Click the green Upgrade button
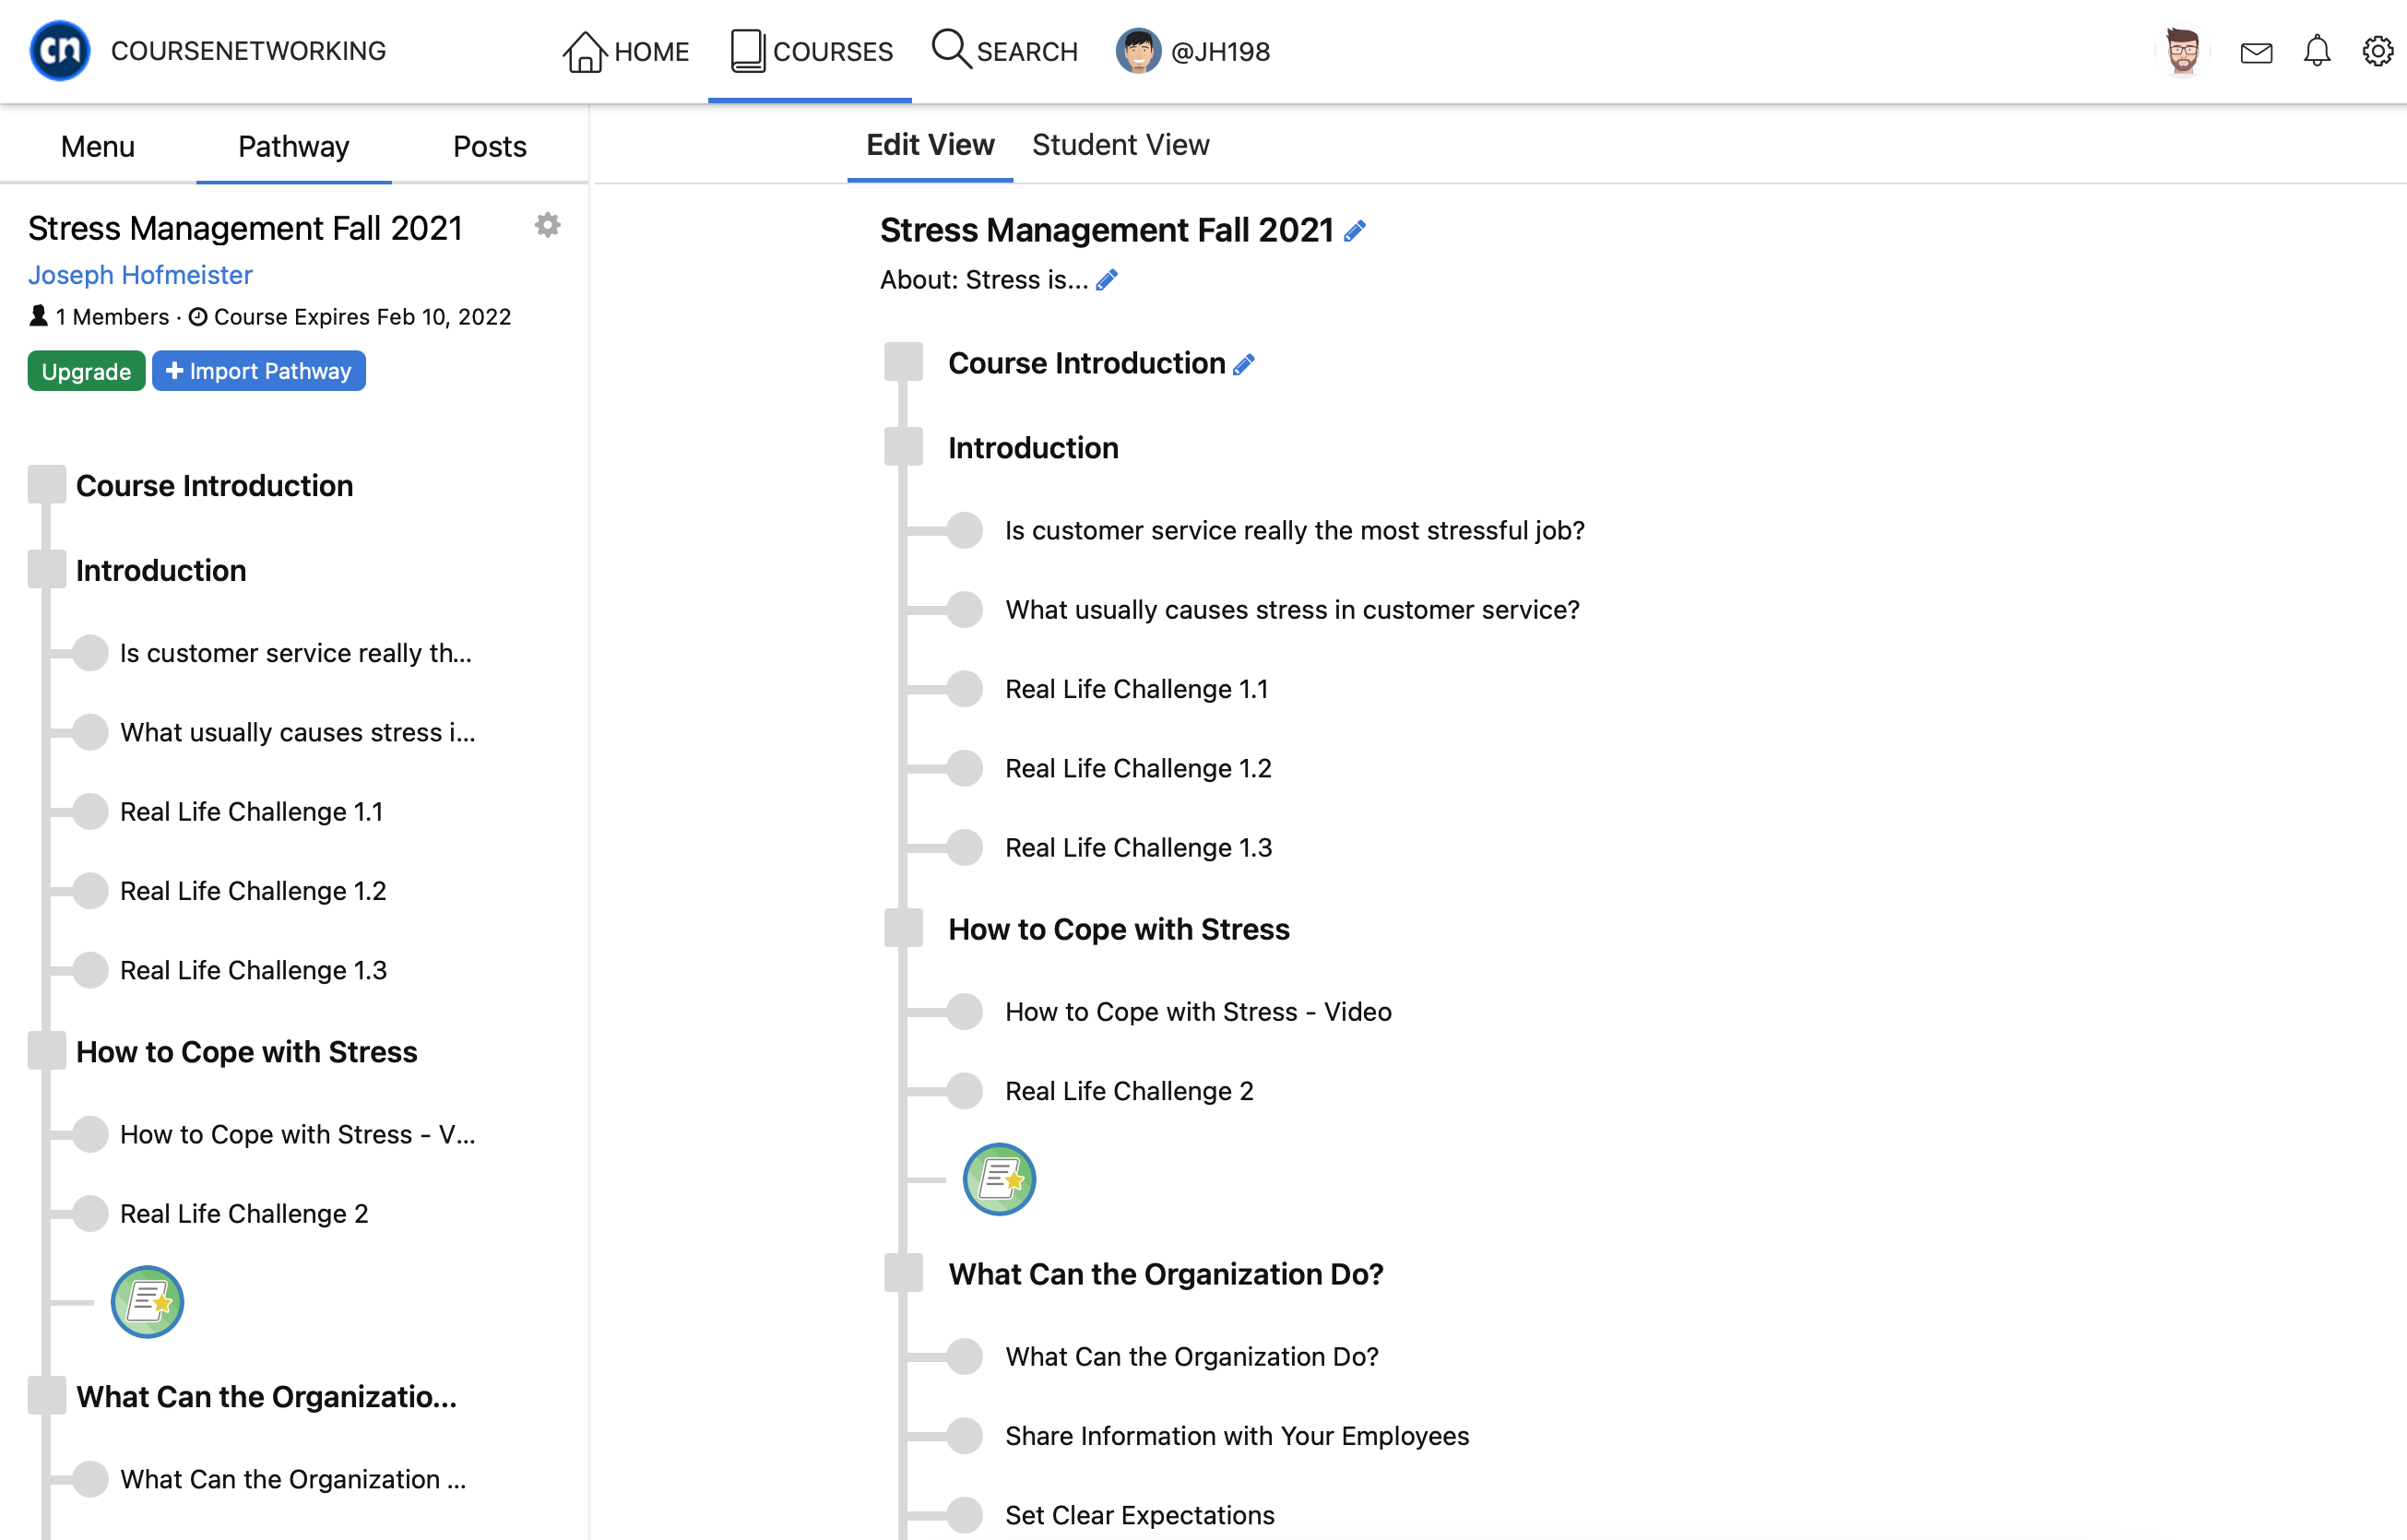Viewport: 2407px width, 1540px height. [x=86, y=371]
